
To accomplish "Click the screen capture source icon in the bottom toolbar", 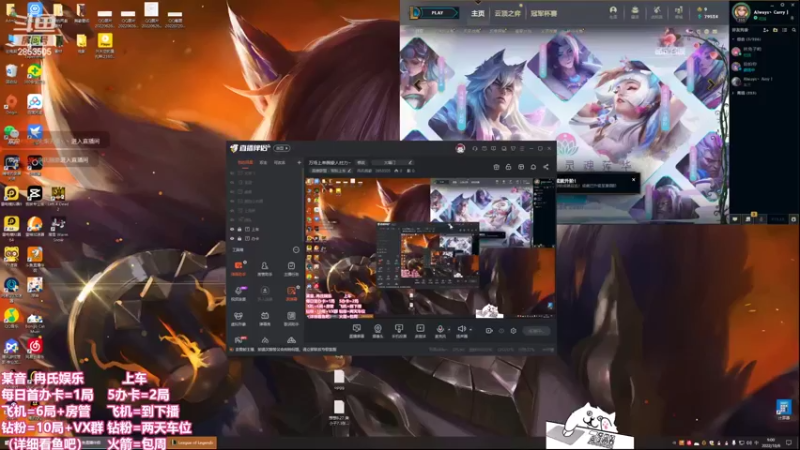I will point(357,331).
